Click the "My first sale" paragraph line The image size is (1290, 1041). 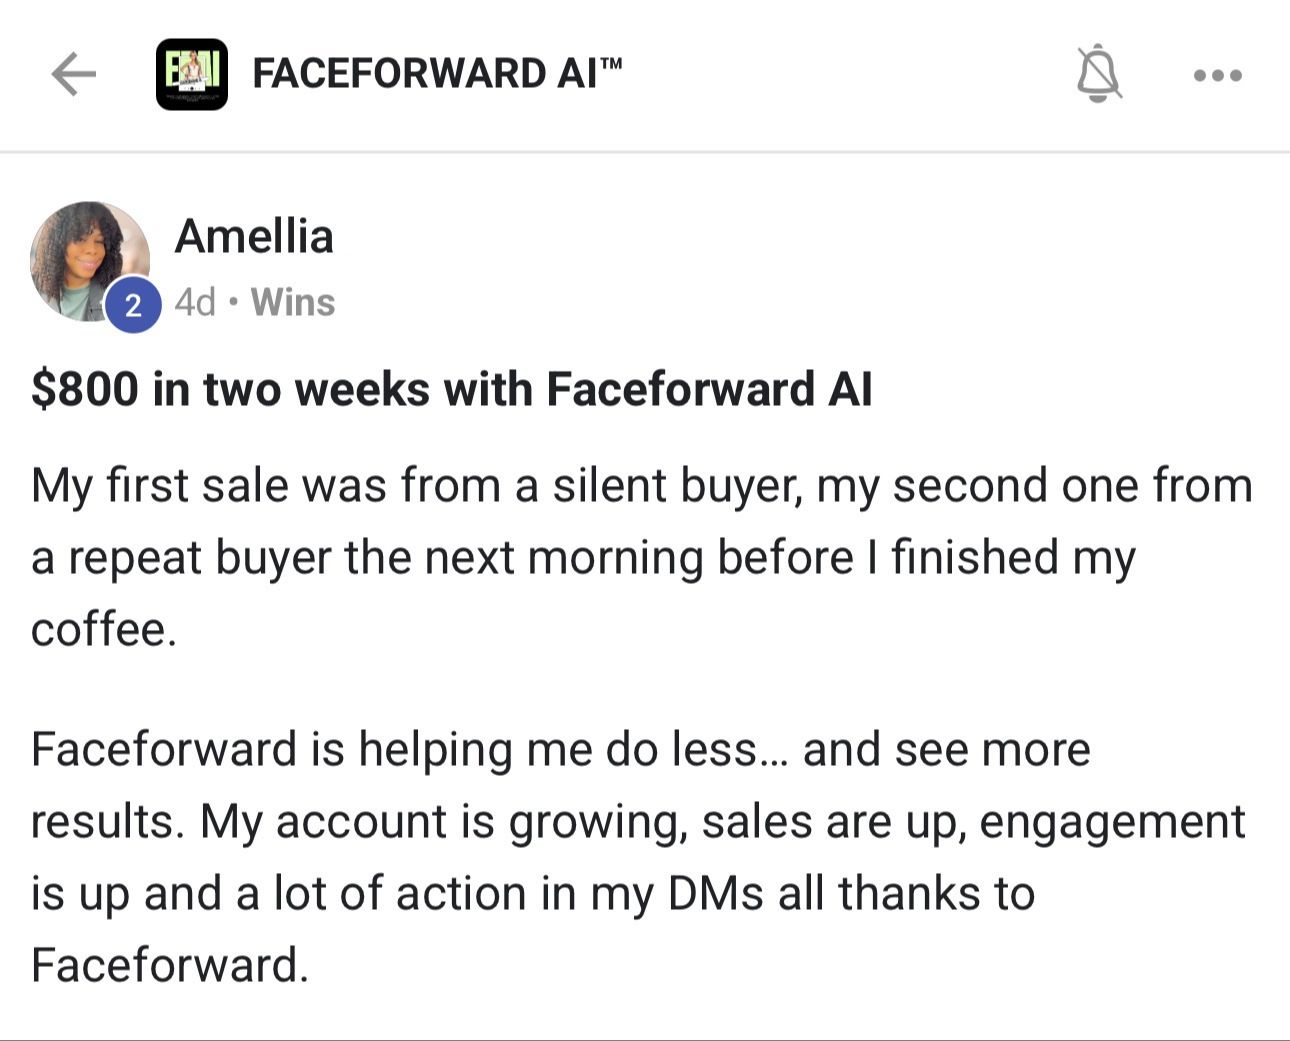tap(641, 486)
